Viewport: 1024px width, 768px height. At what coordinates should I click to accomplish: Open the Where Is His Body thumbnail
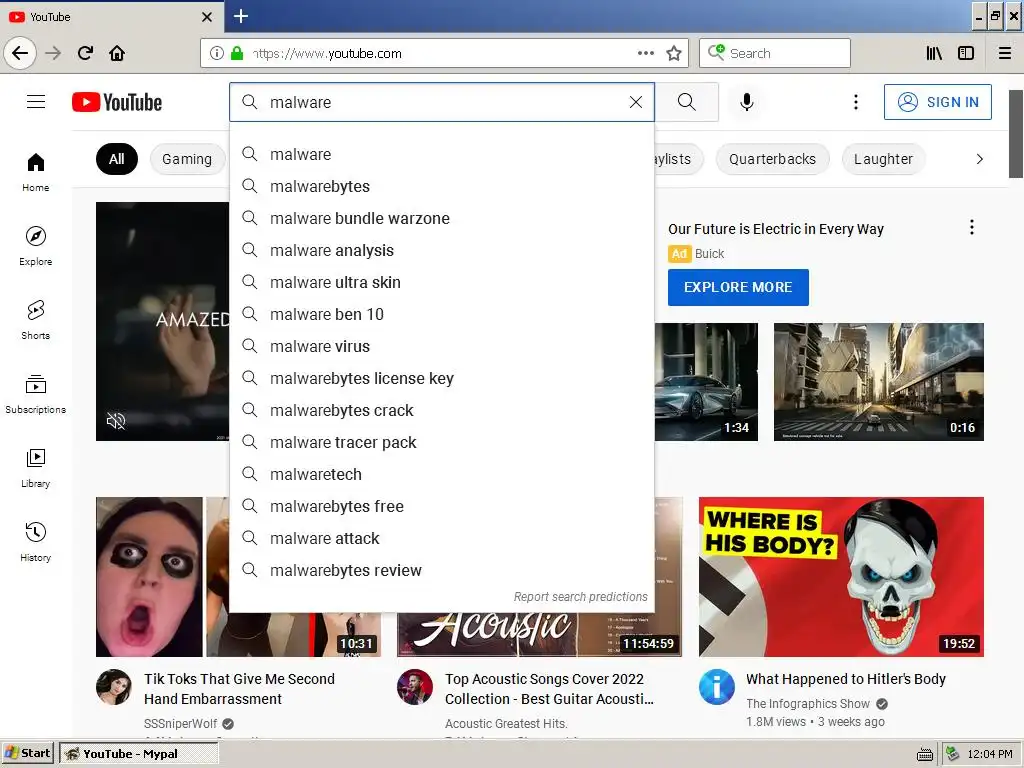(x=841, y=577)
